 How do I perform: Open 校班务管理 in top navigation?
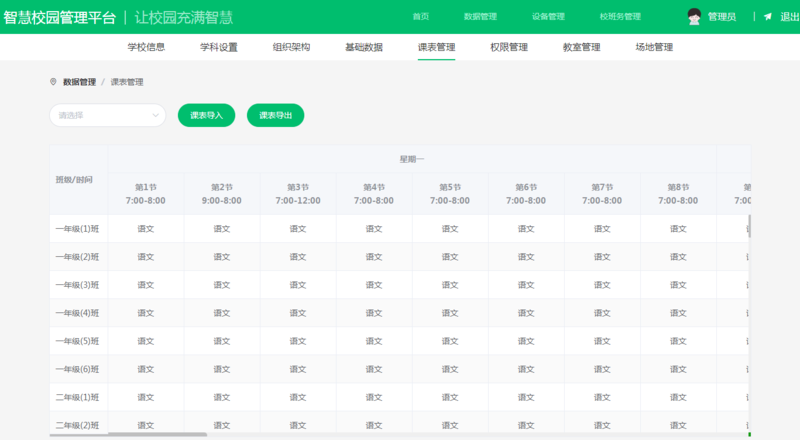click(620, 17)
